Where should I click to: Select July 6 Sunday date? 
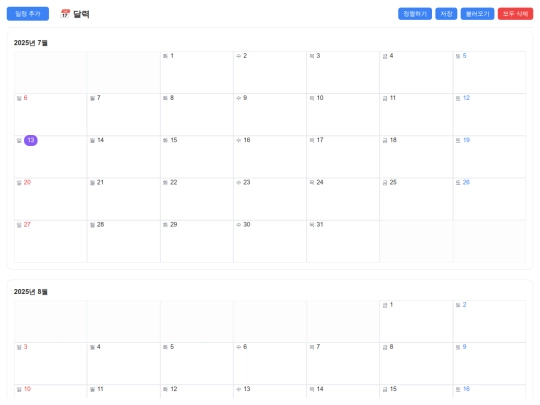tap(25, 98)
